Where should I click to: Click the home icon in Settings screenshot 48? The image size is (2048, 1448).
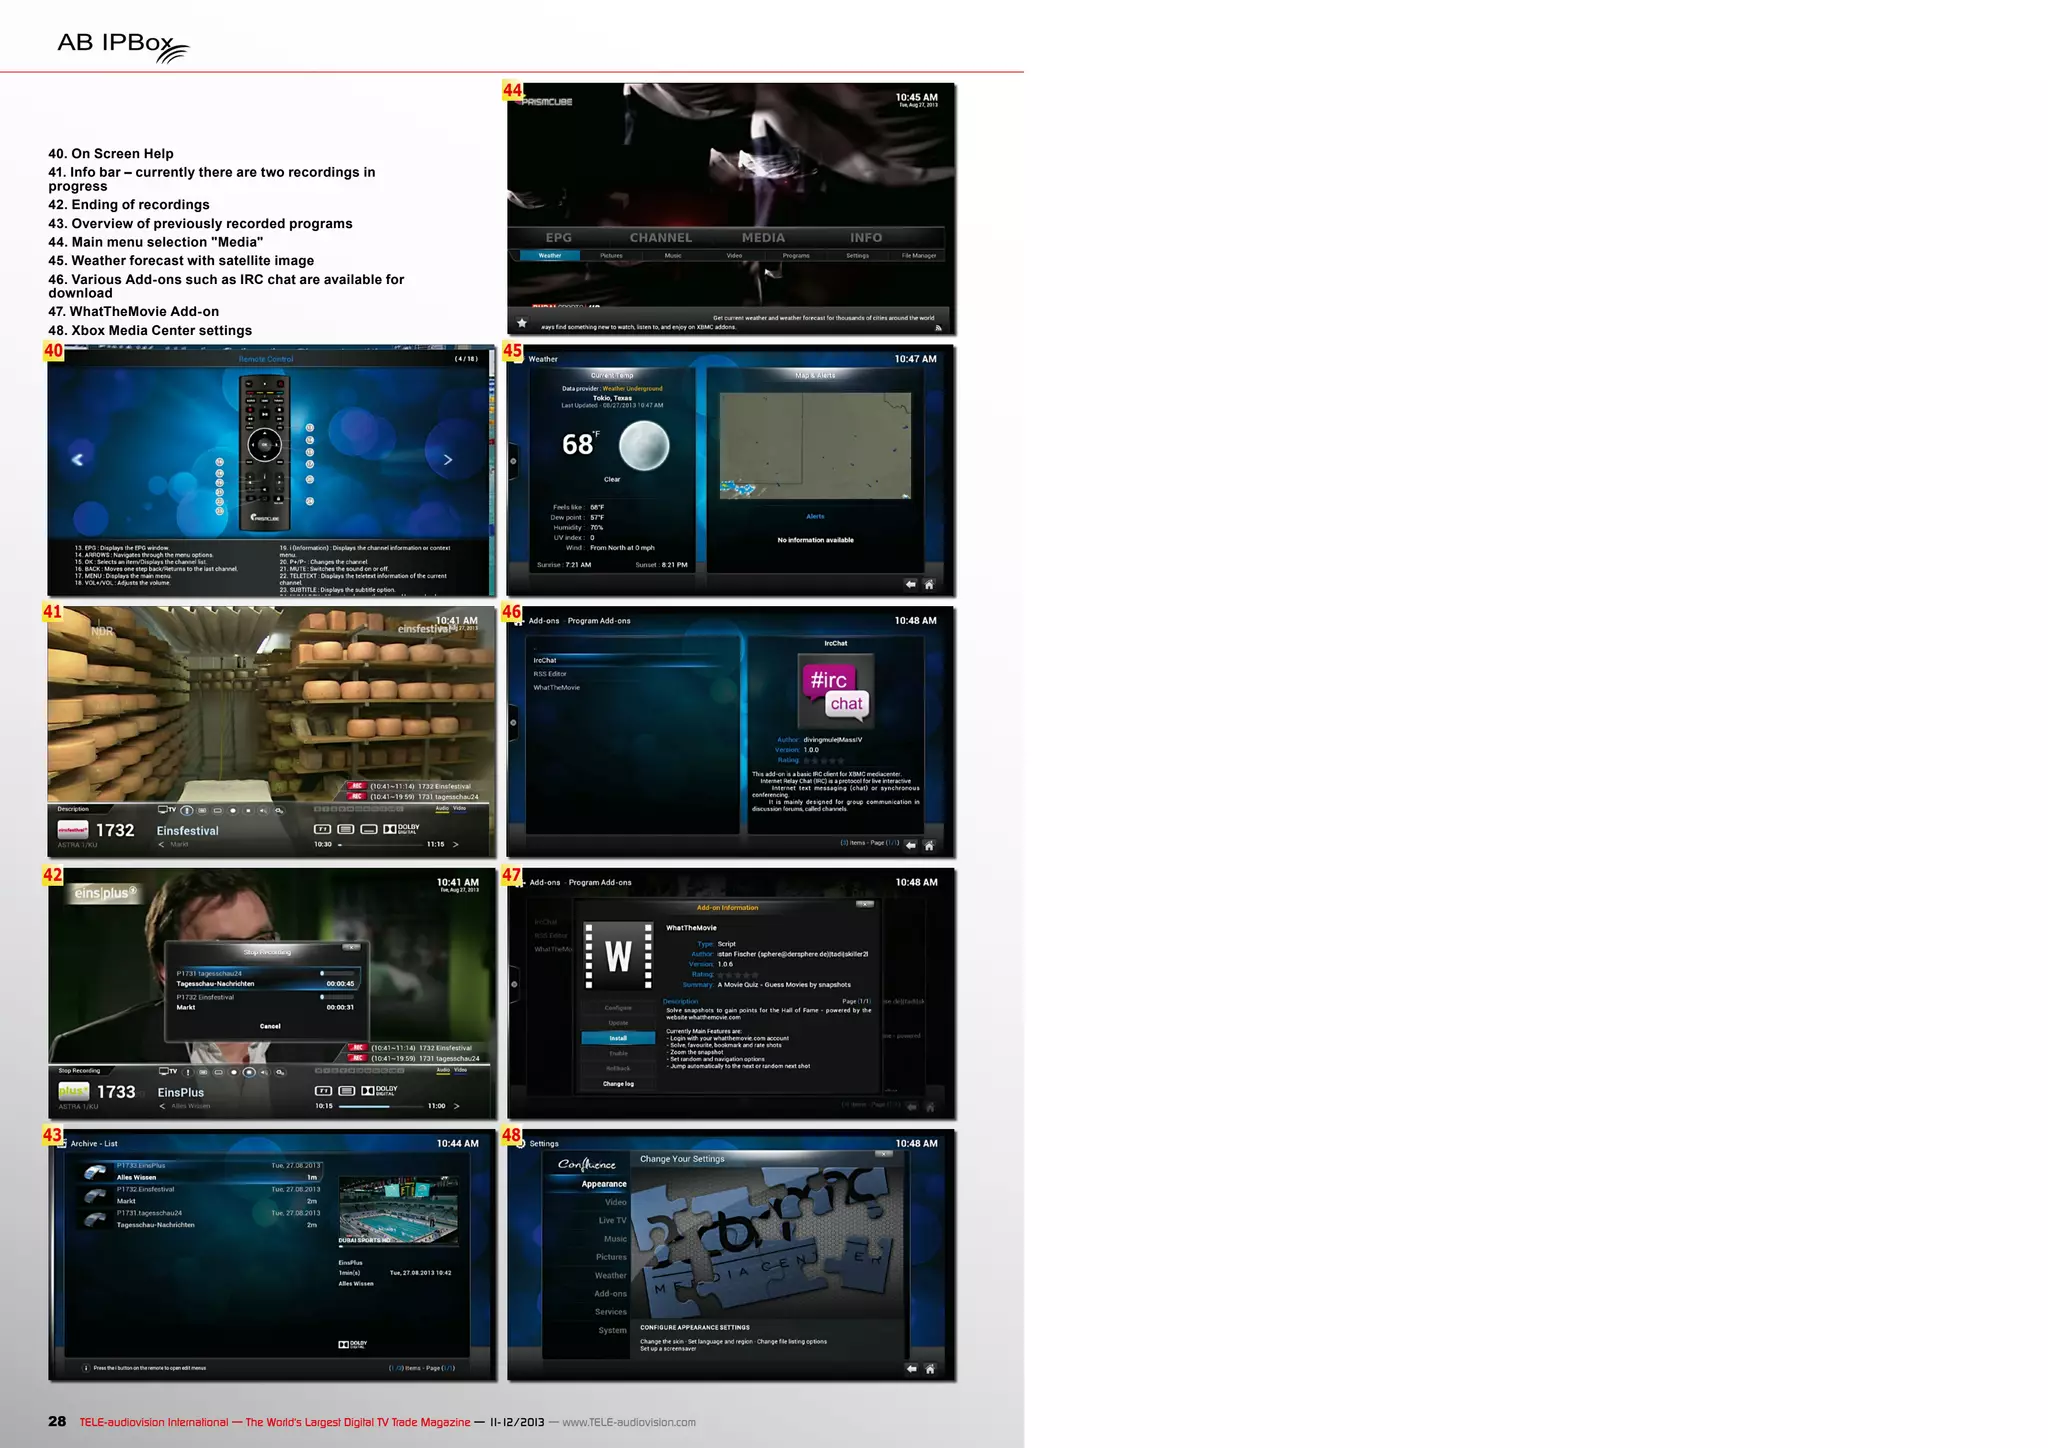tap(929, 1369)
